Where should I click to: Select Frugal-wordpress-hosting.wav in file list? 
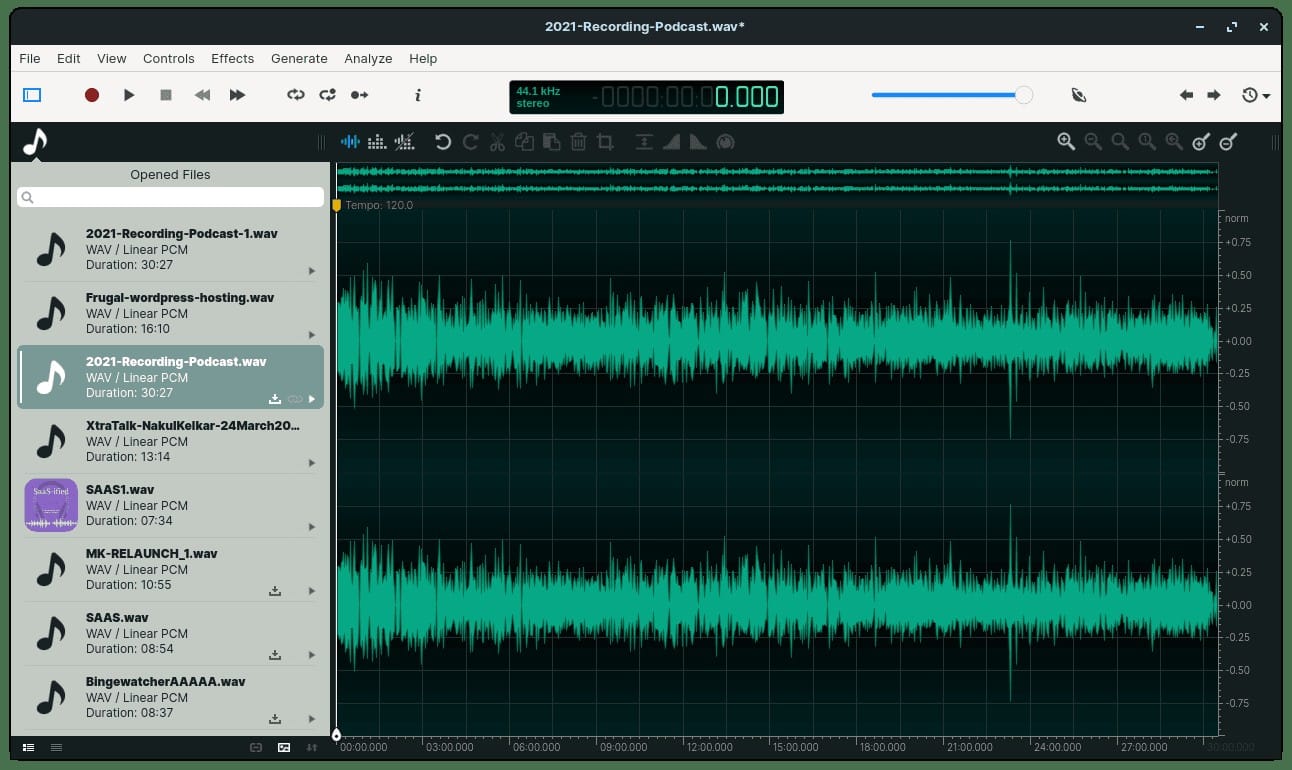170,313
